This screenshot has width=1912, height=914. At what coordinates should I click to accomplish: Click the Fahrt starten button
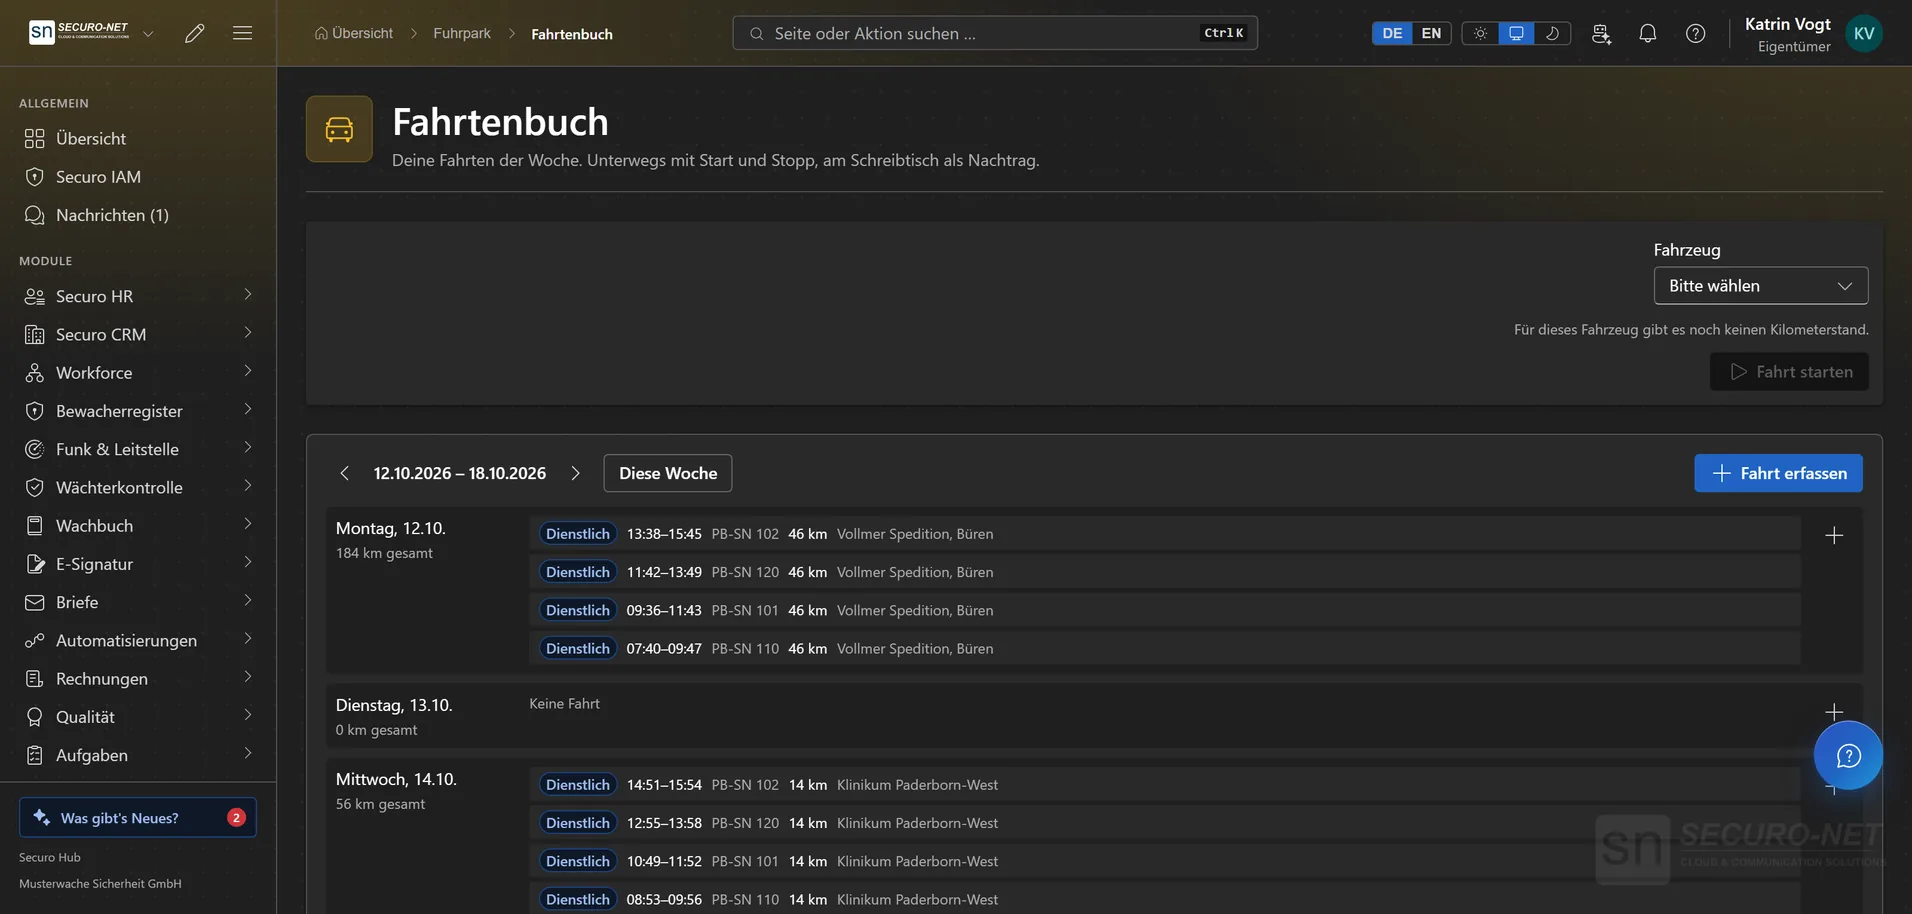tap(1789, 371)
